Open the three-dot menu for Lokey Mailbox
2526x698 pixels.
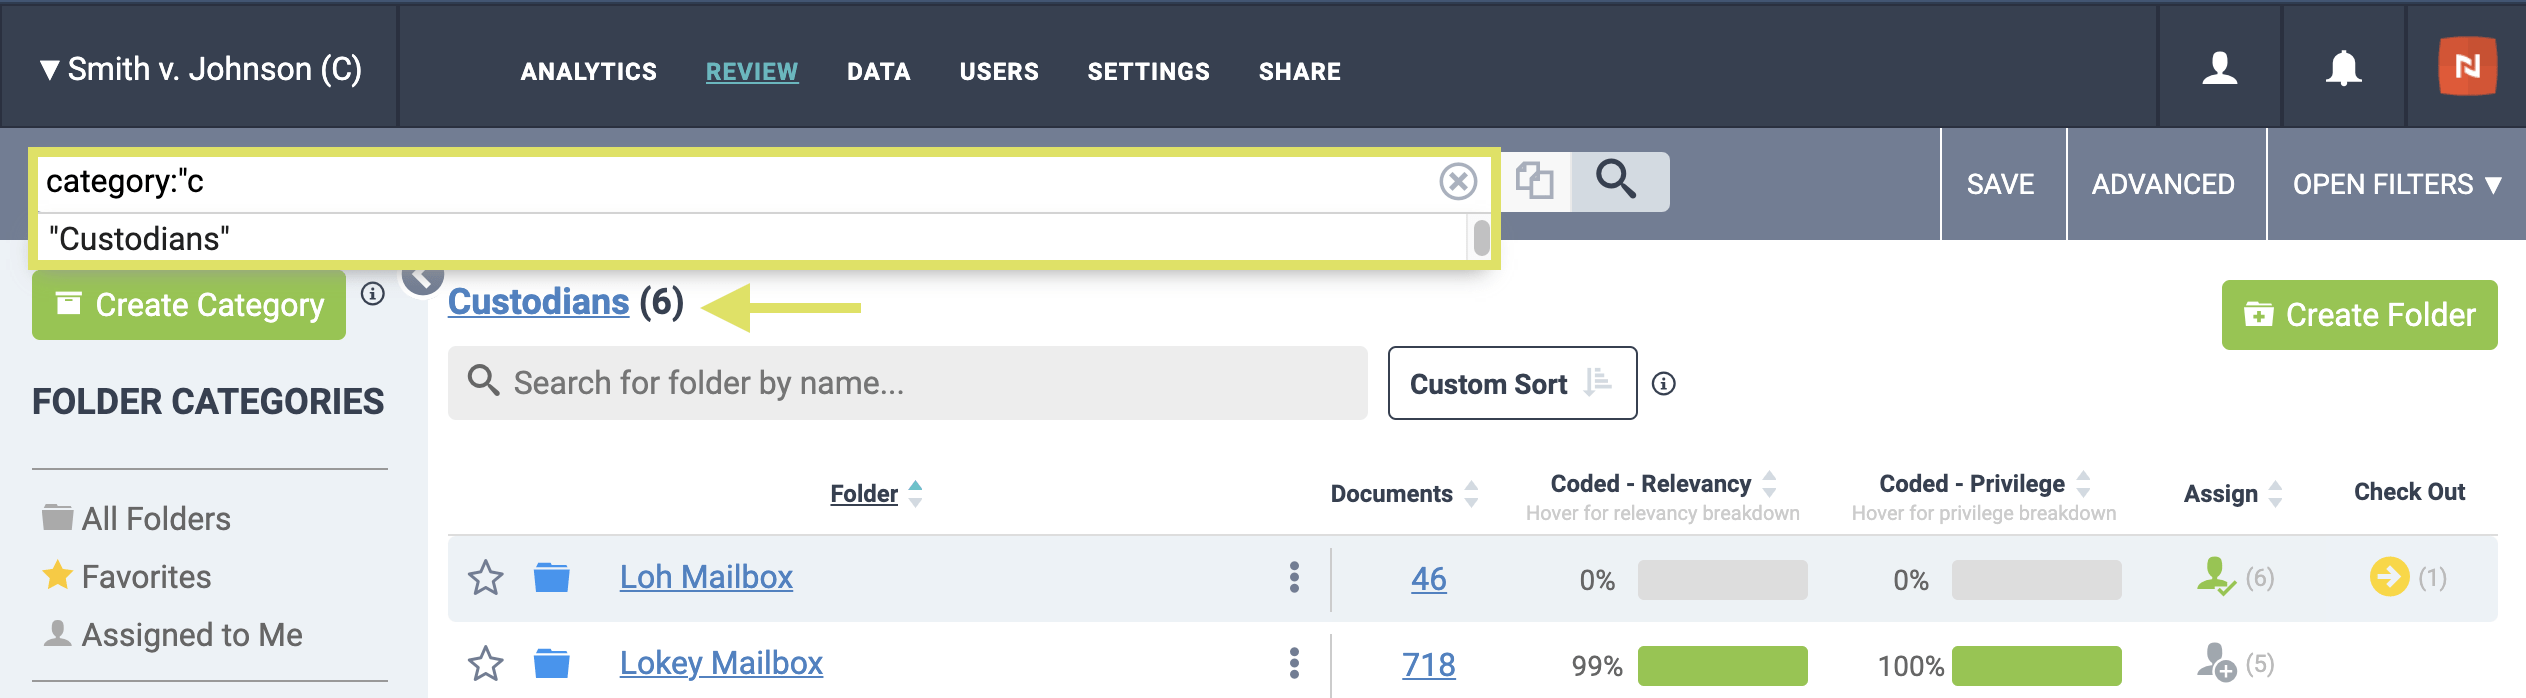click(x=1294, y=663)
